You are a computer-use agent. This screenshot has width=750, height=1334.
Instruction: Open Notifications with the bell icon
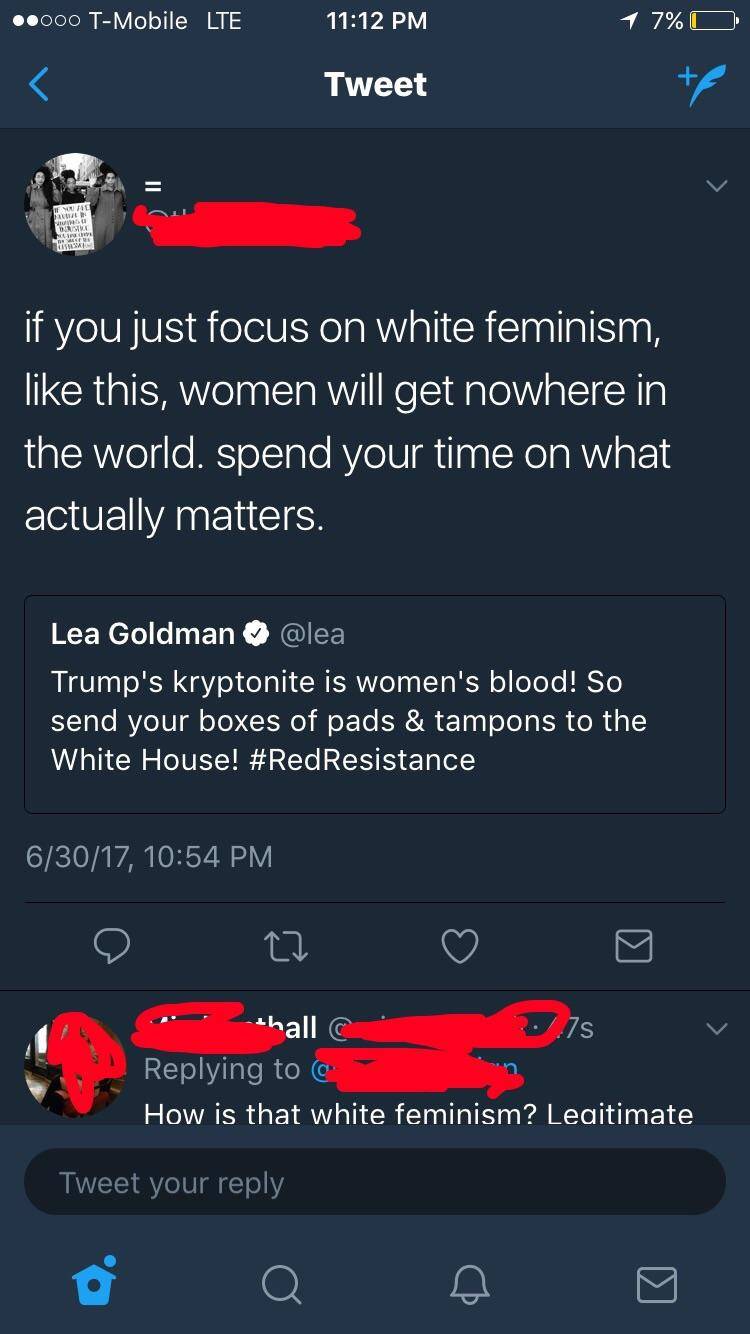(469, 1286)
